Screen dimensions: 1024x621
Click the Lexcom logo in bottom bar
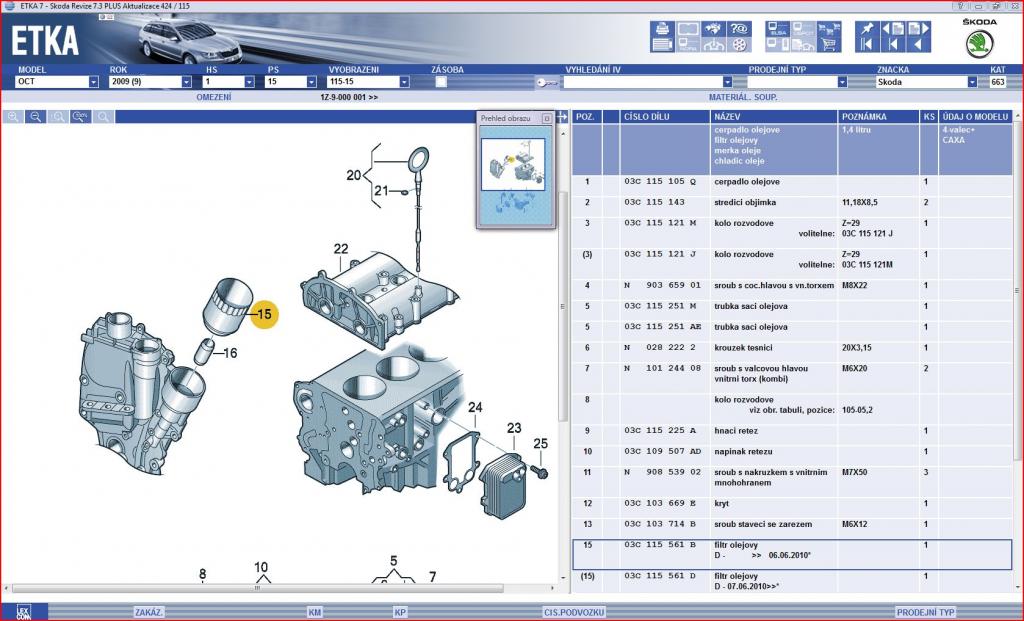coord(24,612)
